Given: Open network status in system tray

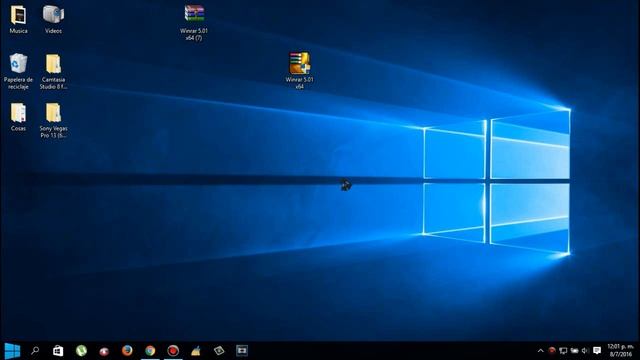Looking at the screenshot, I should pos(563,351).
